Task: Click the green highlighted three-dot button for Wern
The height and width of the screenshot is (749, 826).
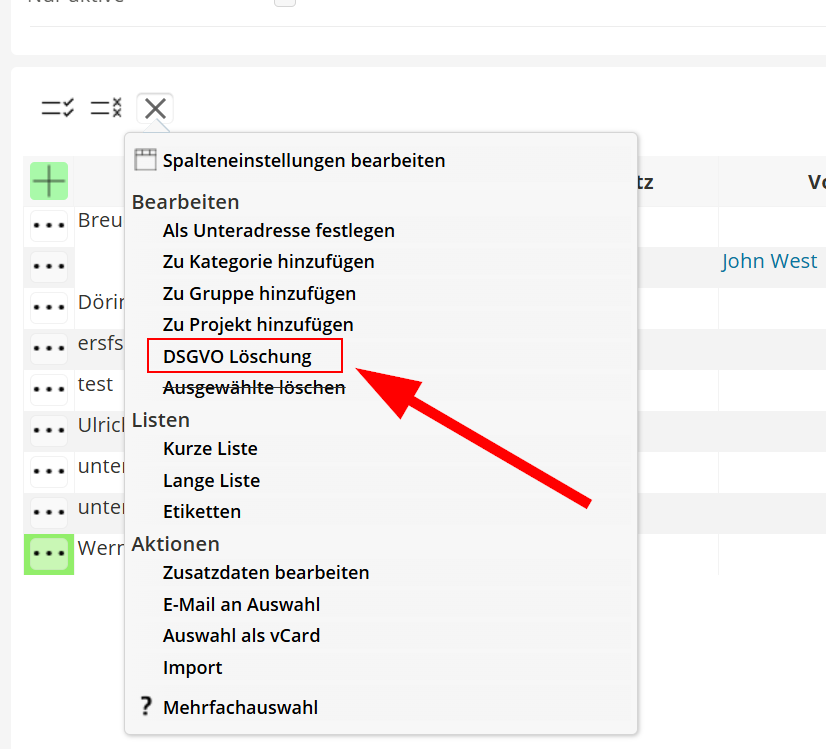Action: (49, 553)
